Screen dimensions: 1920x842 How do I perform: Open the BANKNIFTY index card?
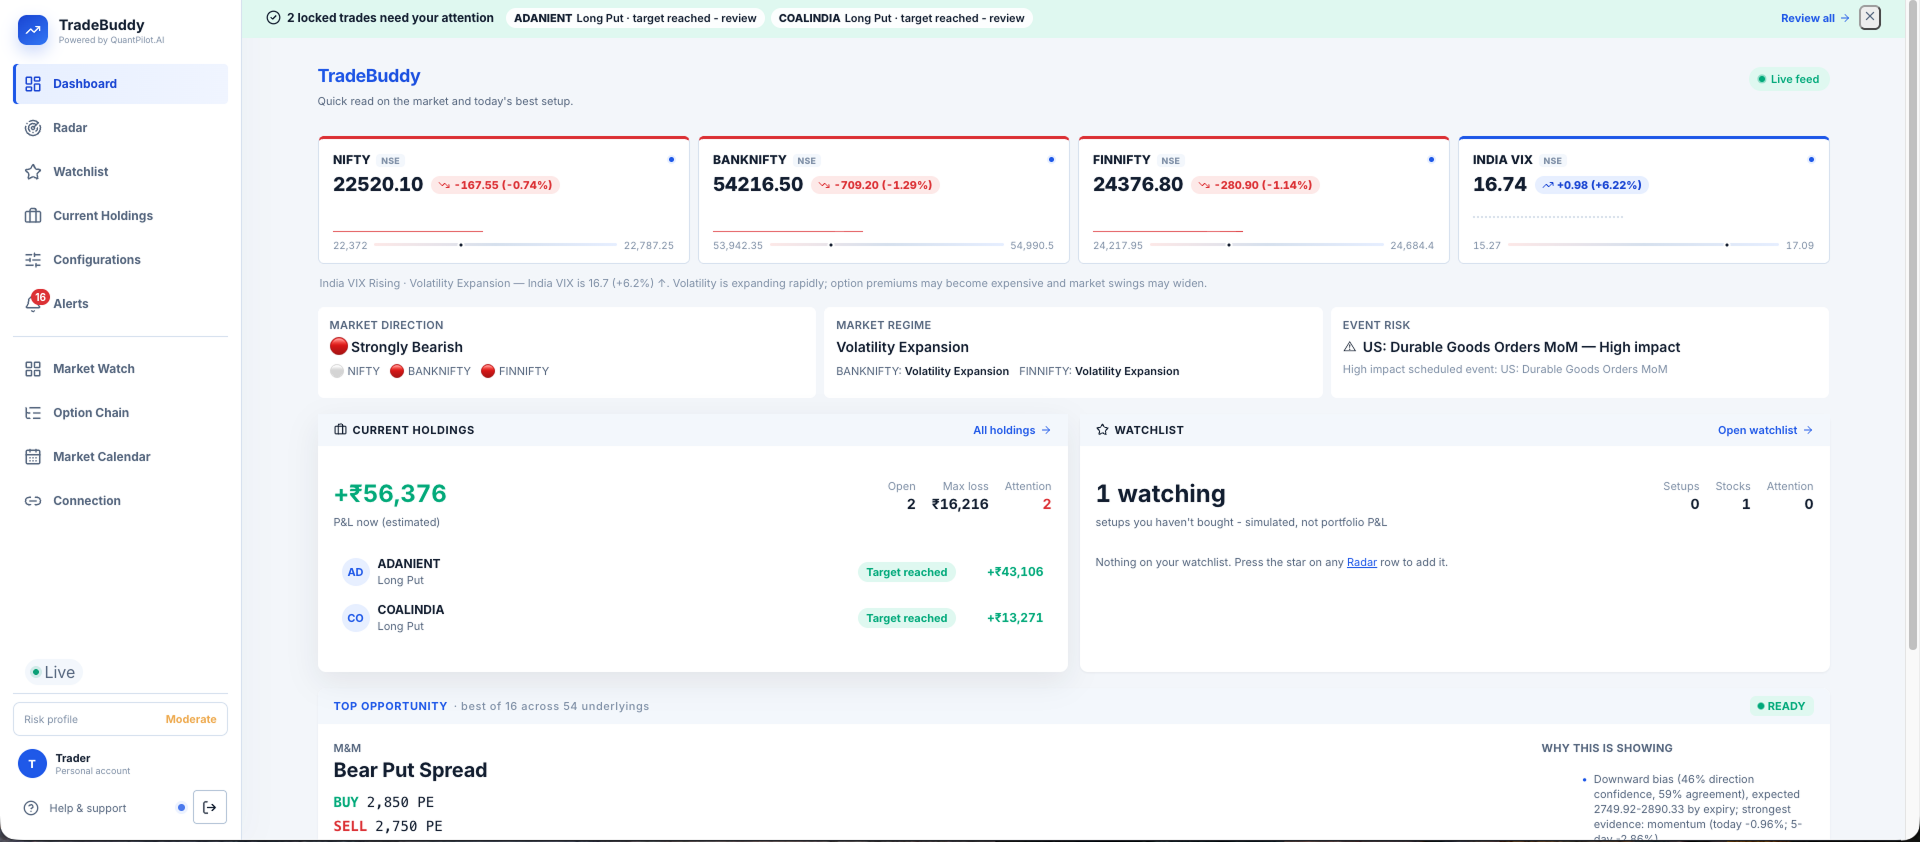[884, 200]
